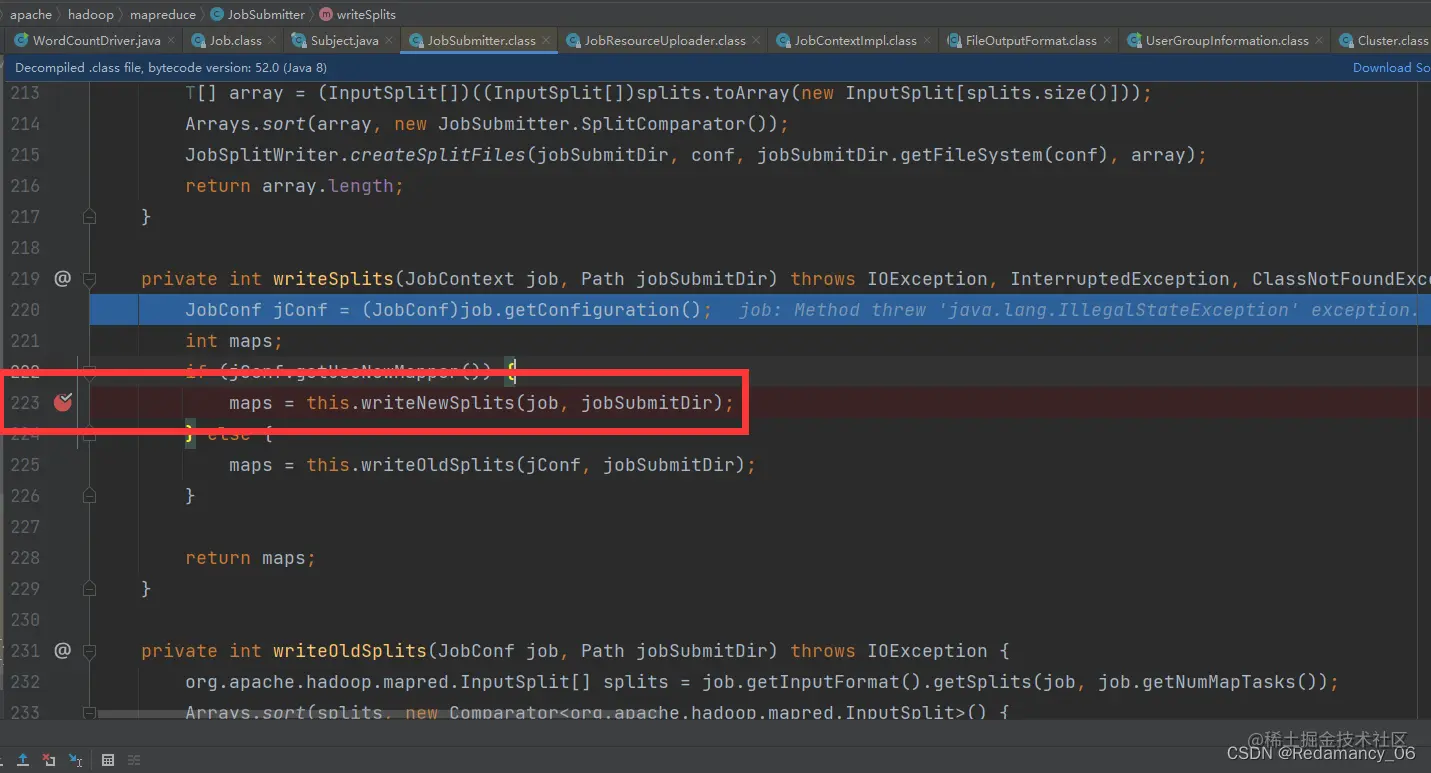Click the @ gutter icon on line 231
The height and width of the screenshot is (773, 1431).
62,651
